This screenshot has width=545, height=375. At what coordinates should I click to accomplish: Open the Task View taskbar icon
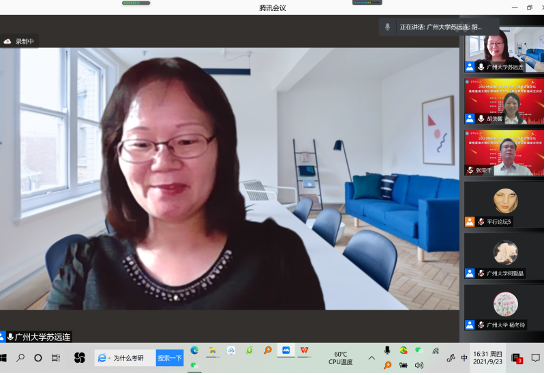56,358
